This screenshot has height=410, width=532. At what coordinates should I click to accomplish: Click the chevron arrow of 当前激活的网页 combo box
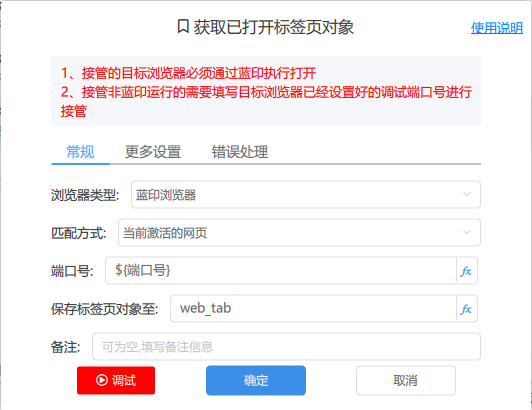467,232
